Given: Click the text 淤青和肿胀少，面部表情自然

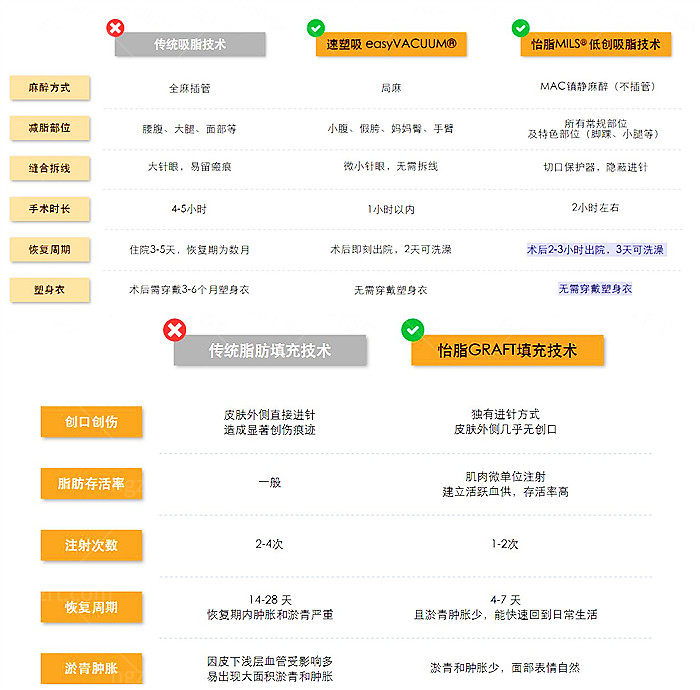Looking at the screenshot, I should tap(505, 668).
